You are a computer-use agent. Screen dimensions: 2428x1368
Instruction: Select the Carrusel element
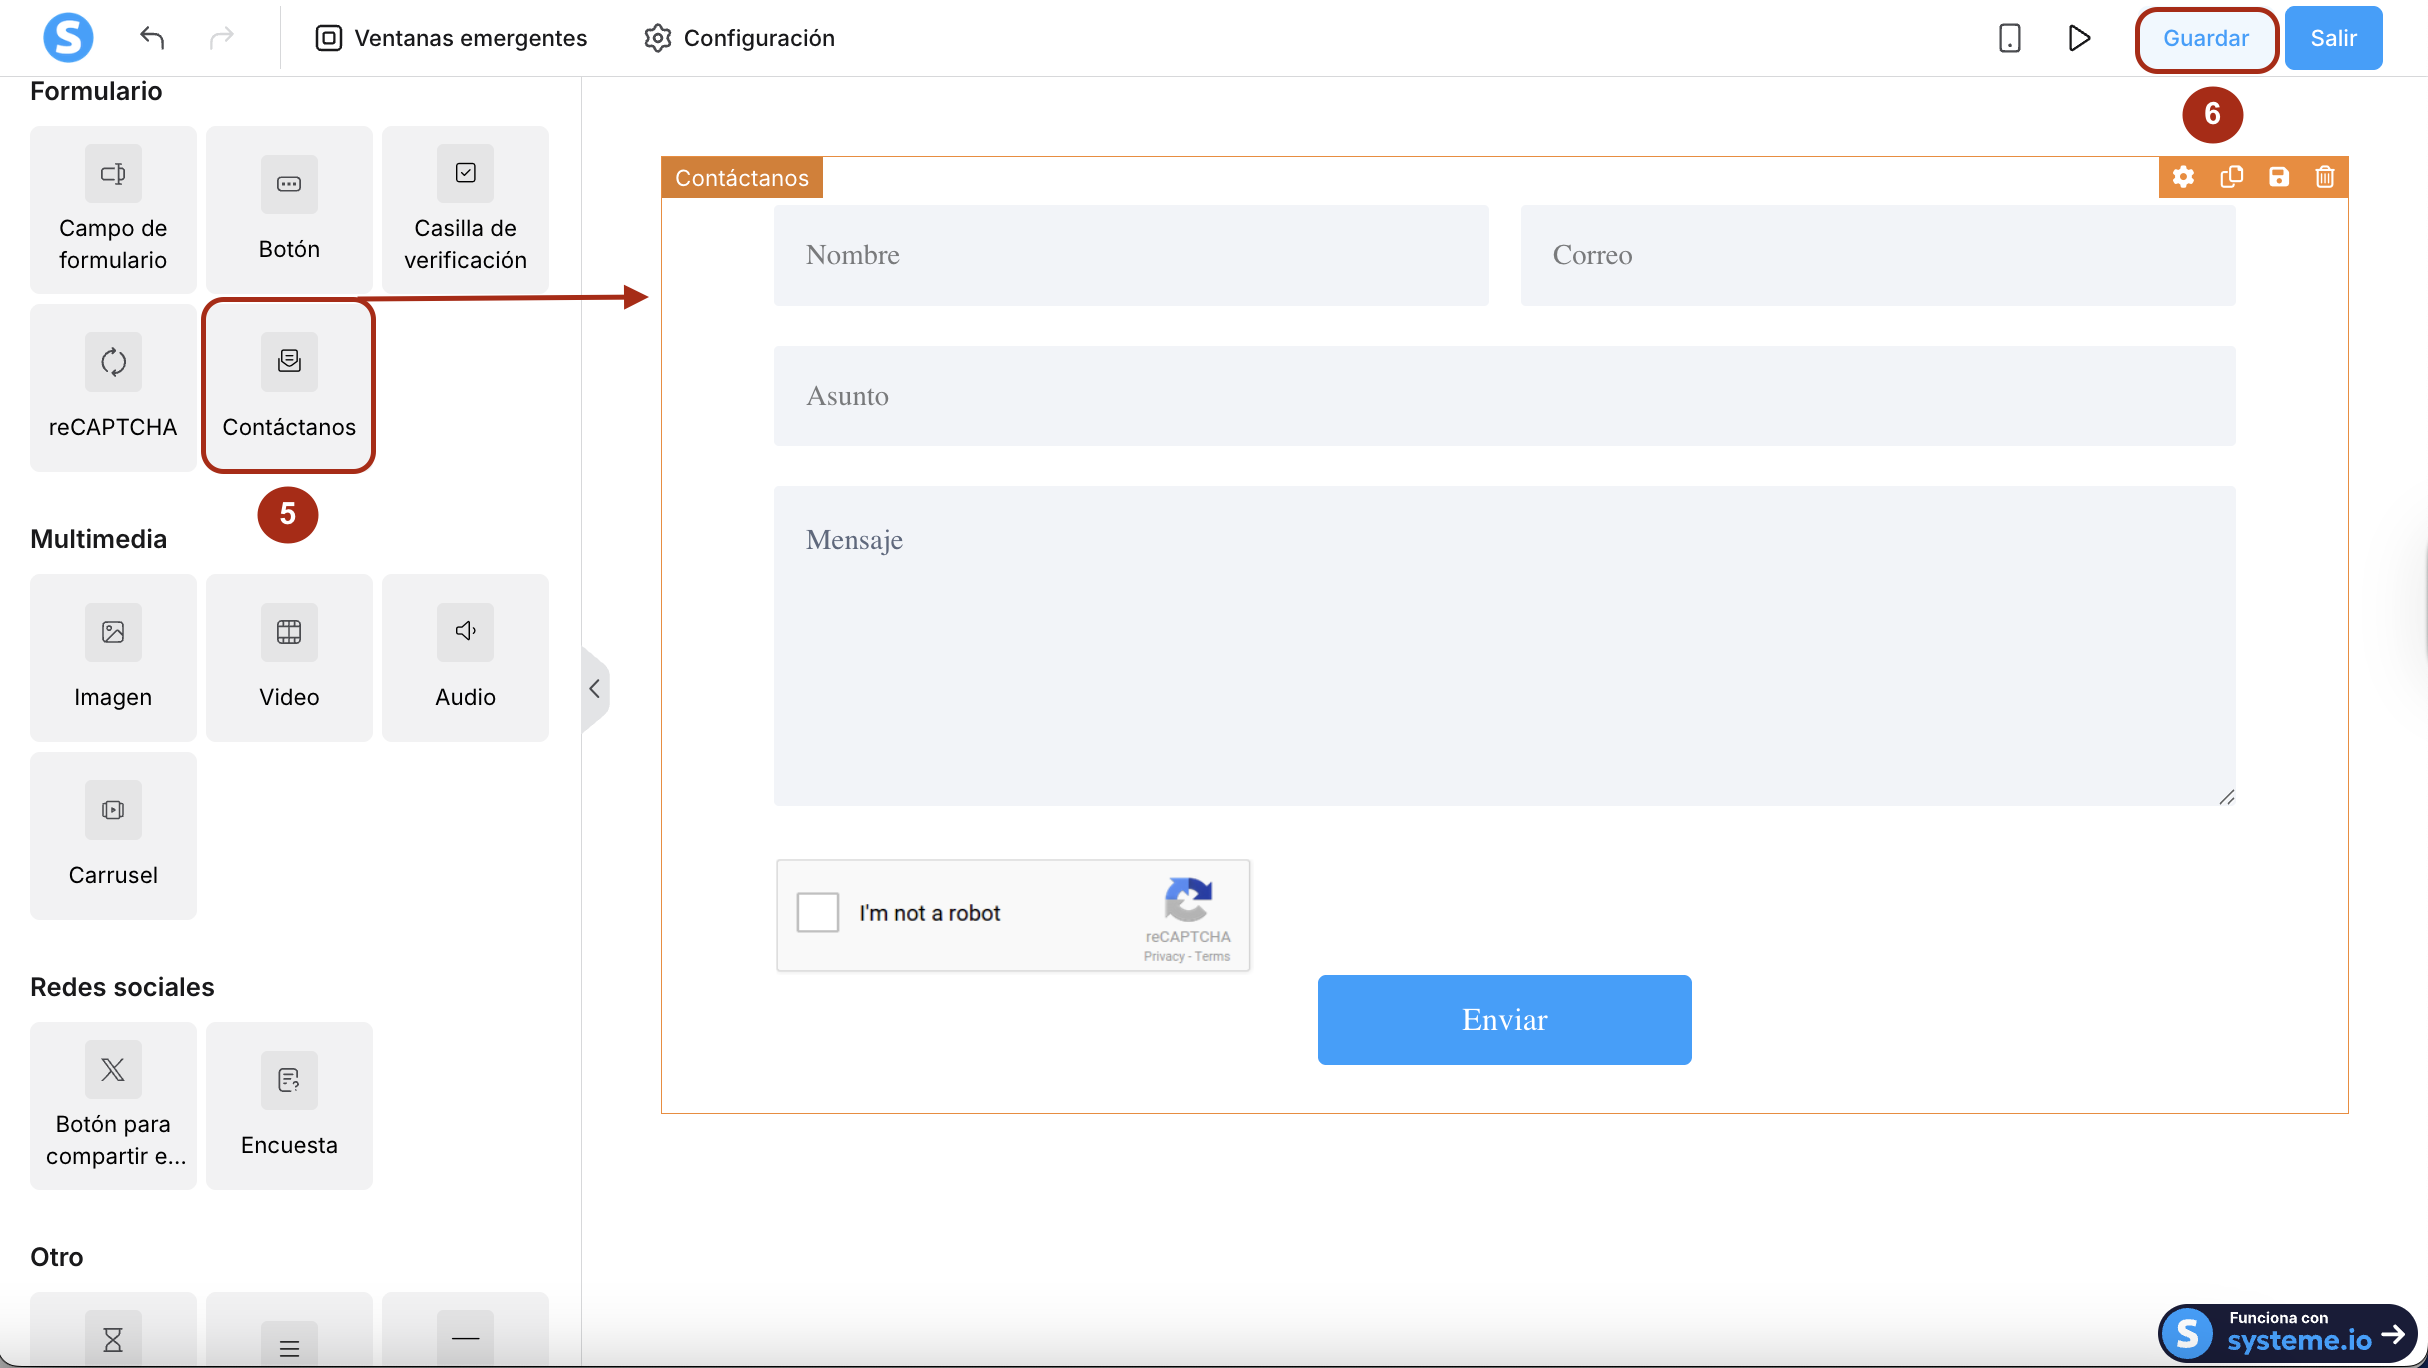point(113,835)
